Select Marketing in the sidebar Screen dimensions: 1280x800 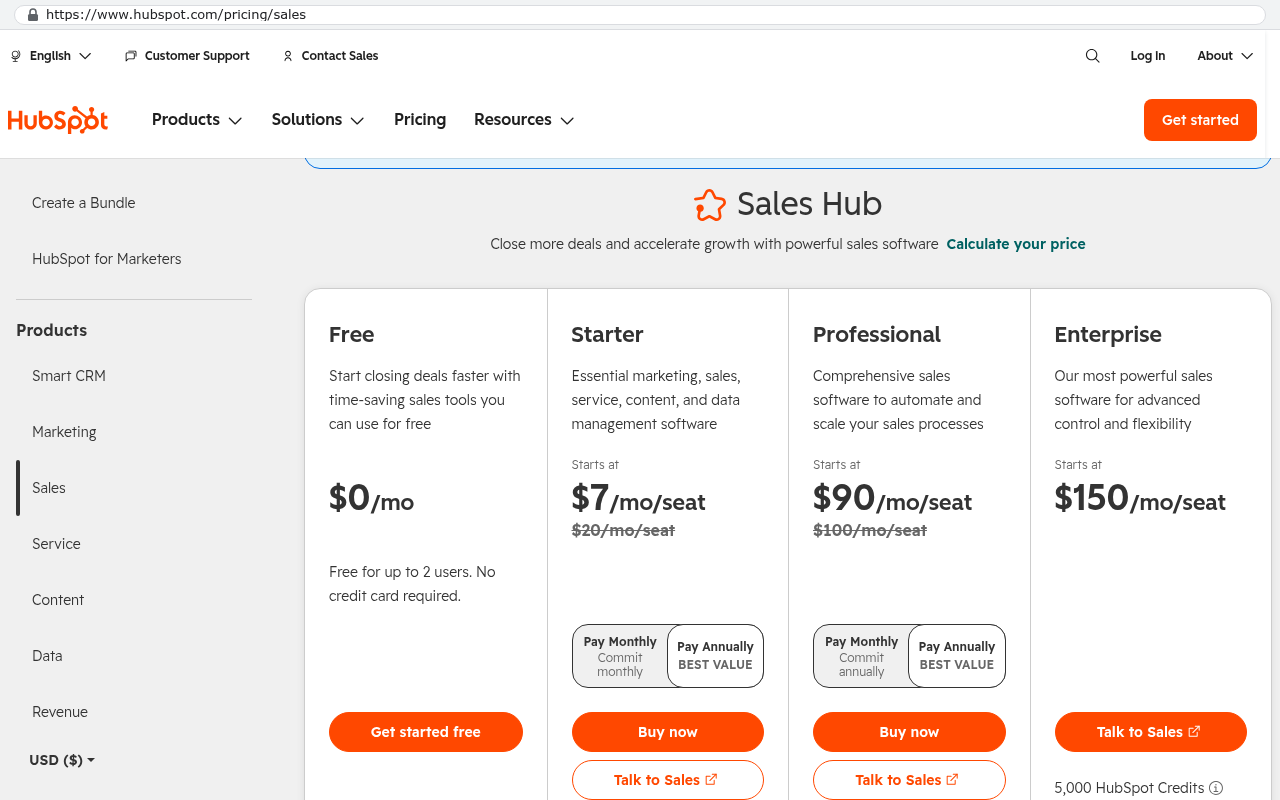(64, 432)
